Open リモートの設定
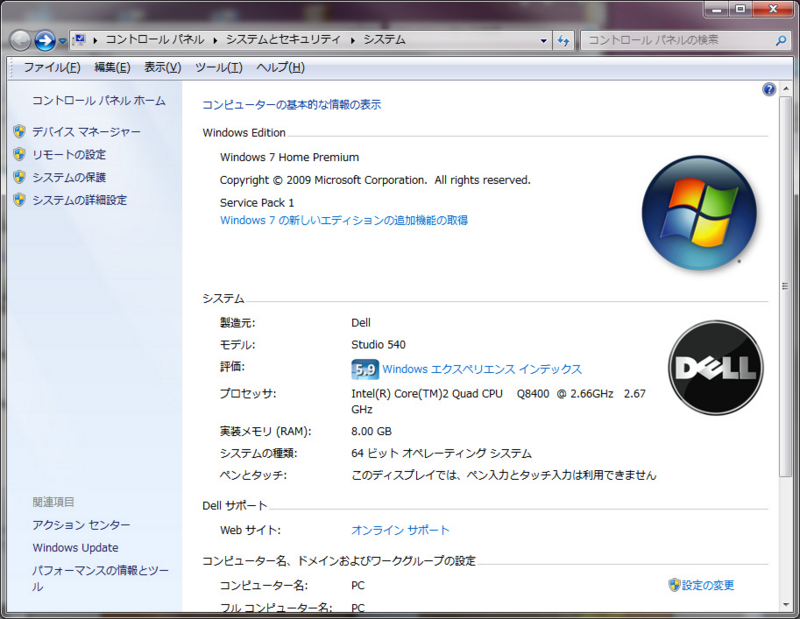 point(69,155)
